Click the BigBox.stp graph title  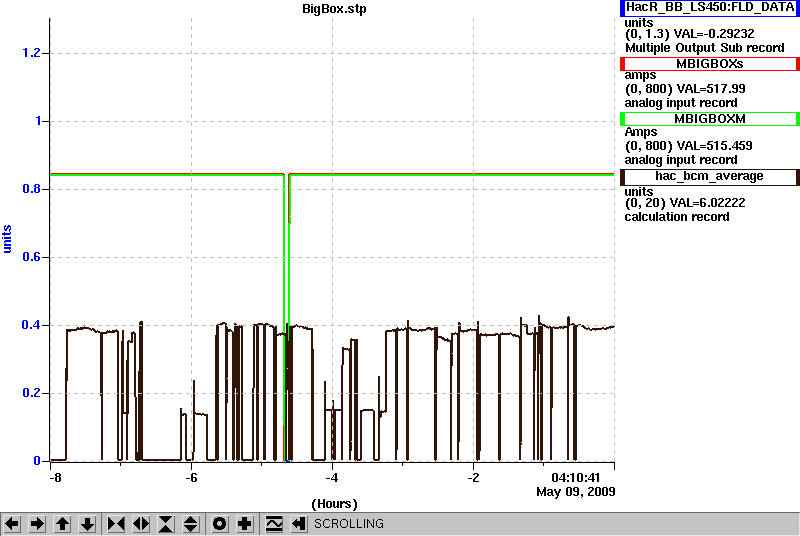point(334,9)
